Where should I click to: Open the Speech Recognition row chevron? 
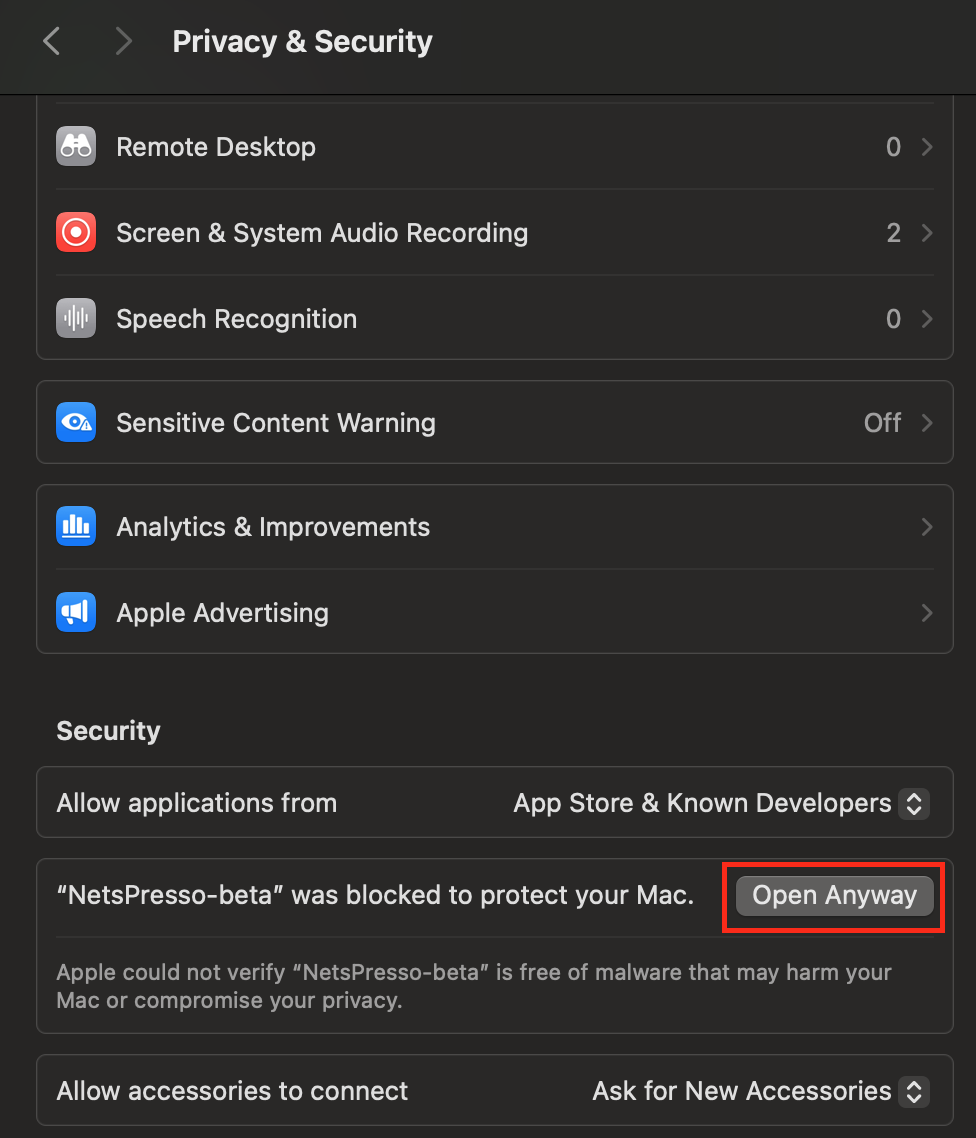coord(927,319)
